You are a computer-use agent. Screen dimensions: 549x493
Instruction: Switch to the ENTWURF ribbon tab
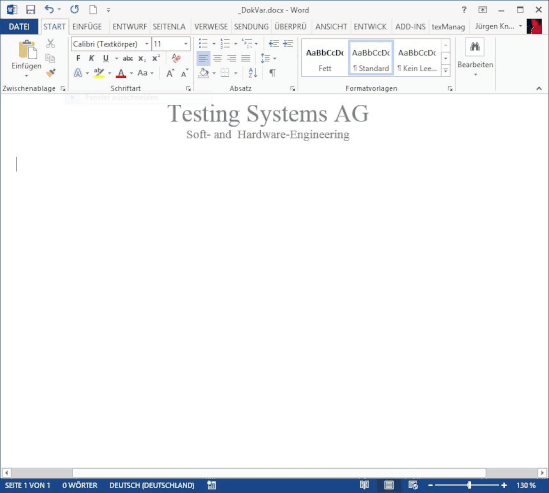pyautogui.click(x=130, y=27)
